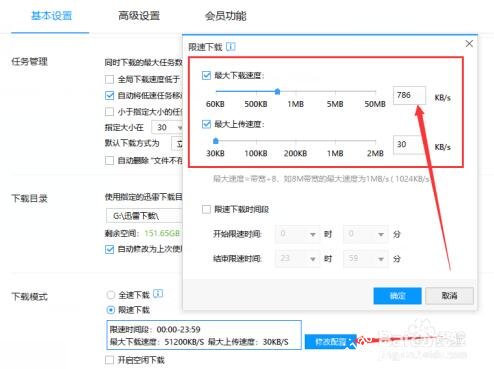Click the 50MB label on download slider
Screen dimensions: 494x369
click(375, 104)
